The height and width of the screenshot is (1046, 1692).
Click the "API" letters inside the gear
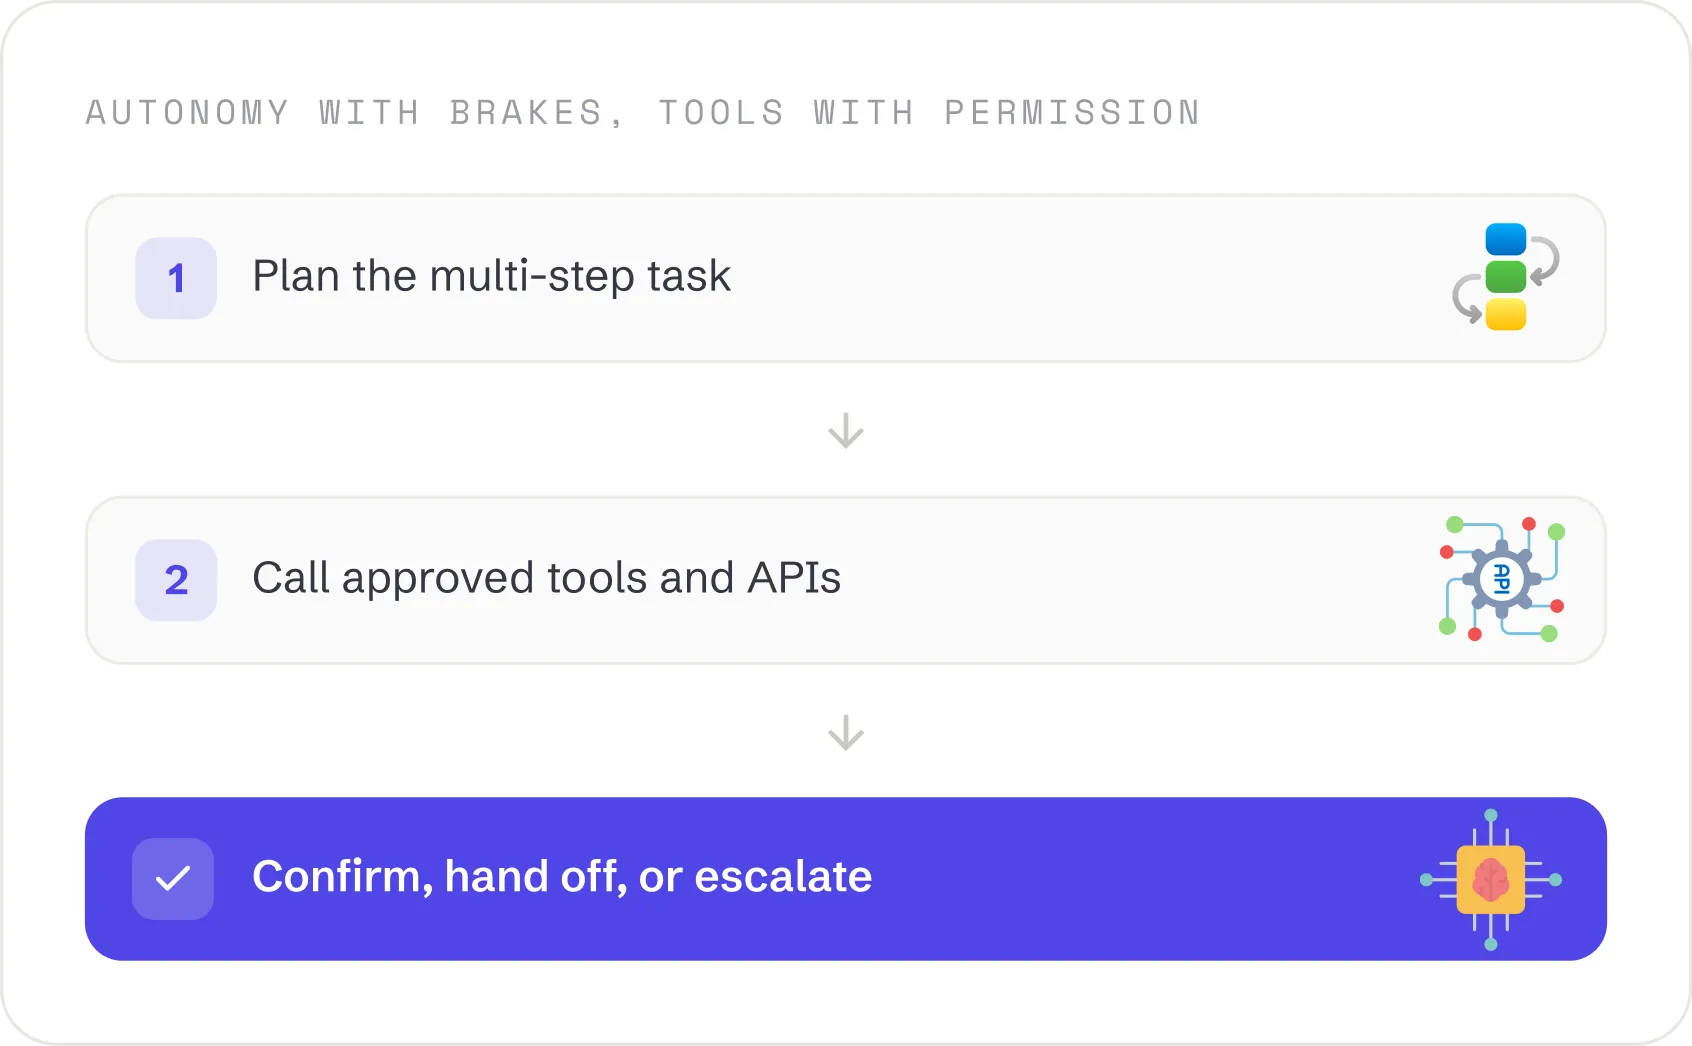1502,579
